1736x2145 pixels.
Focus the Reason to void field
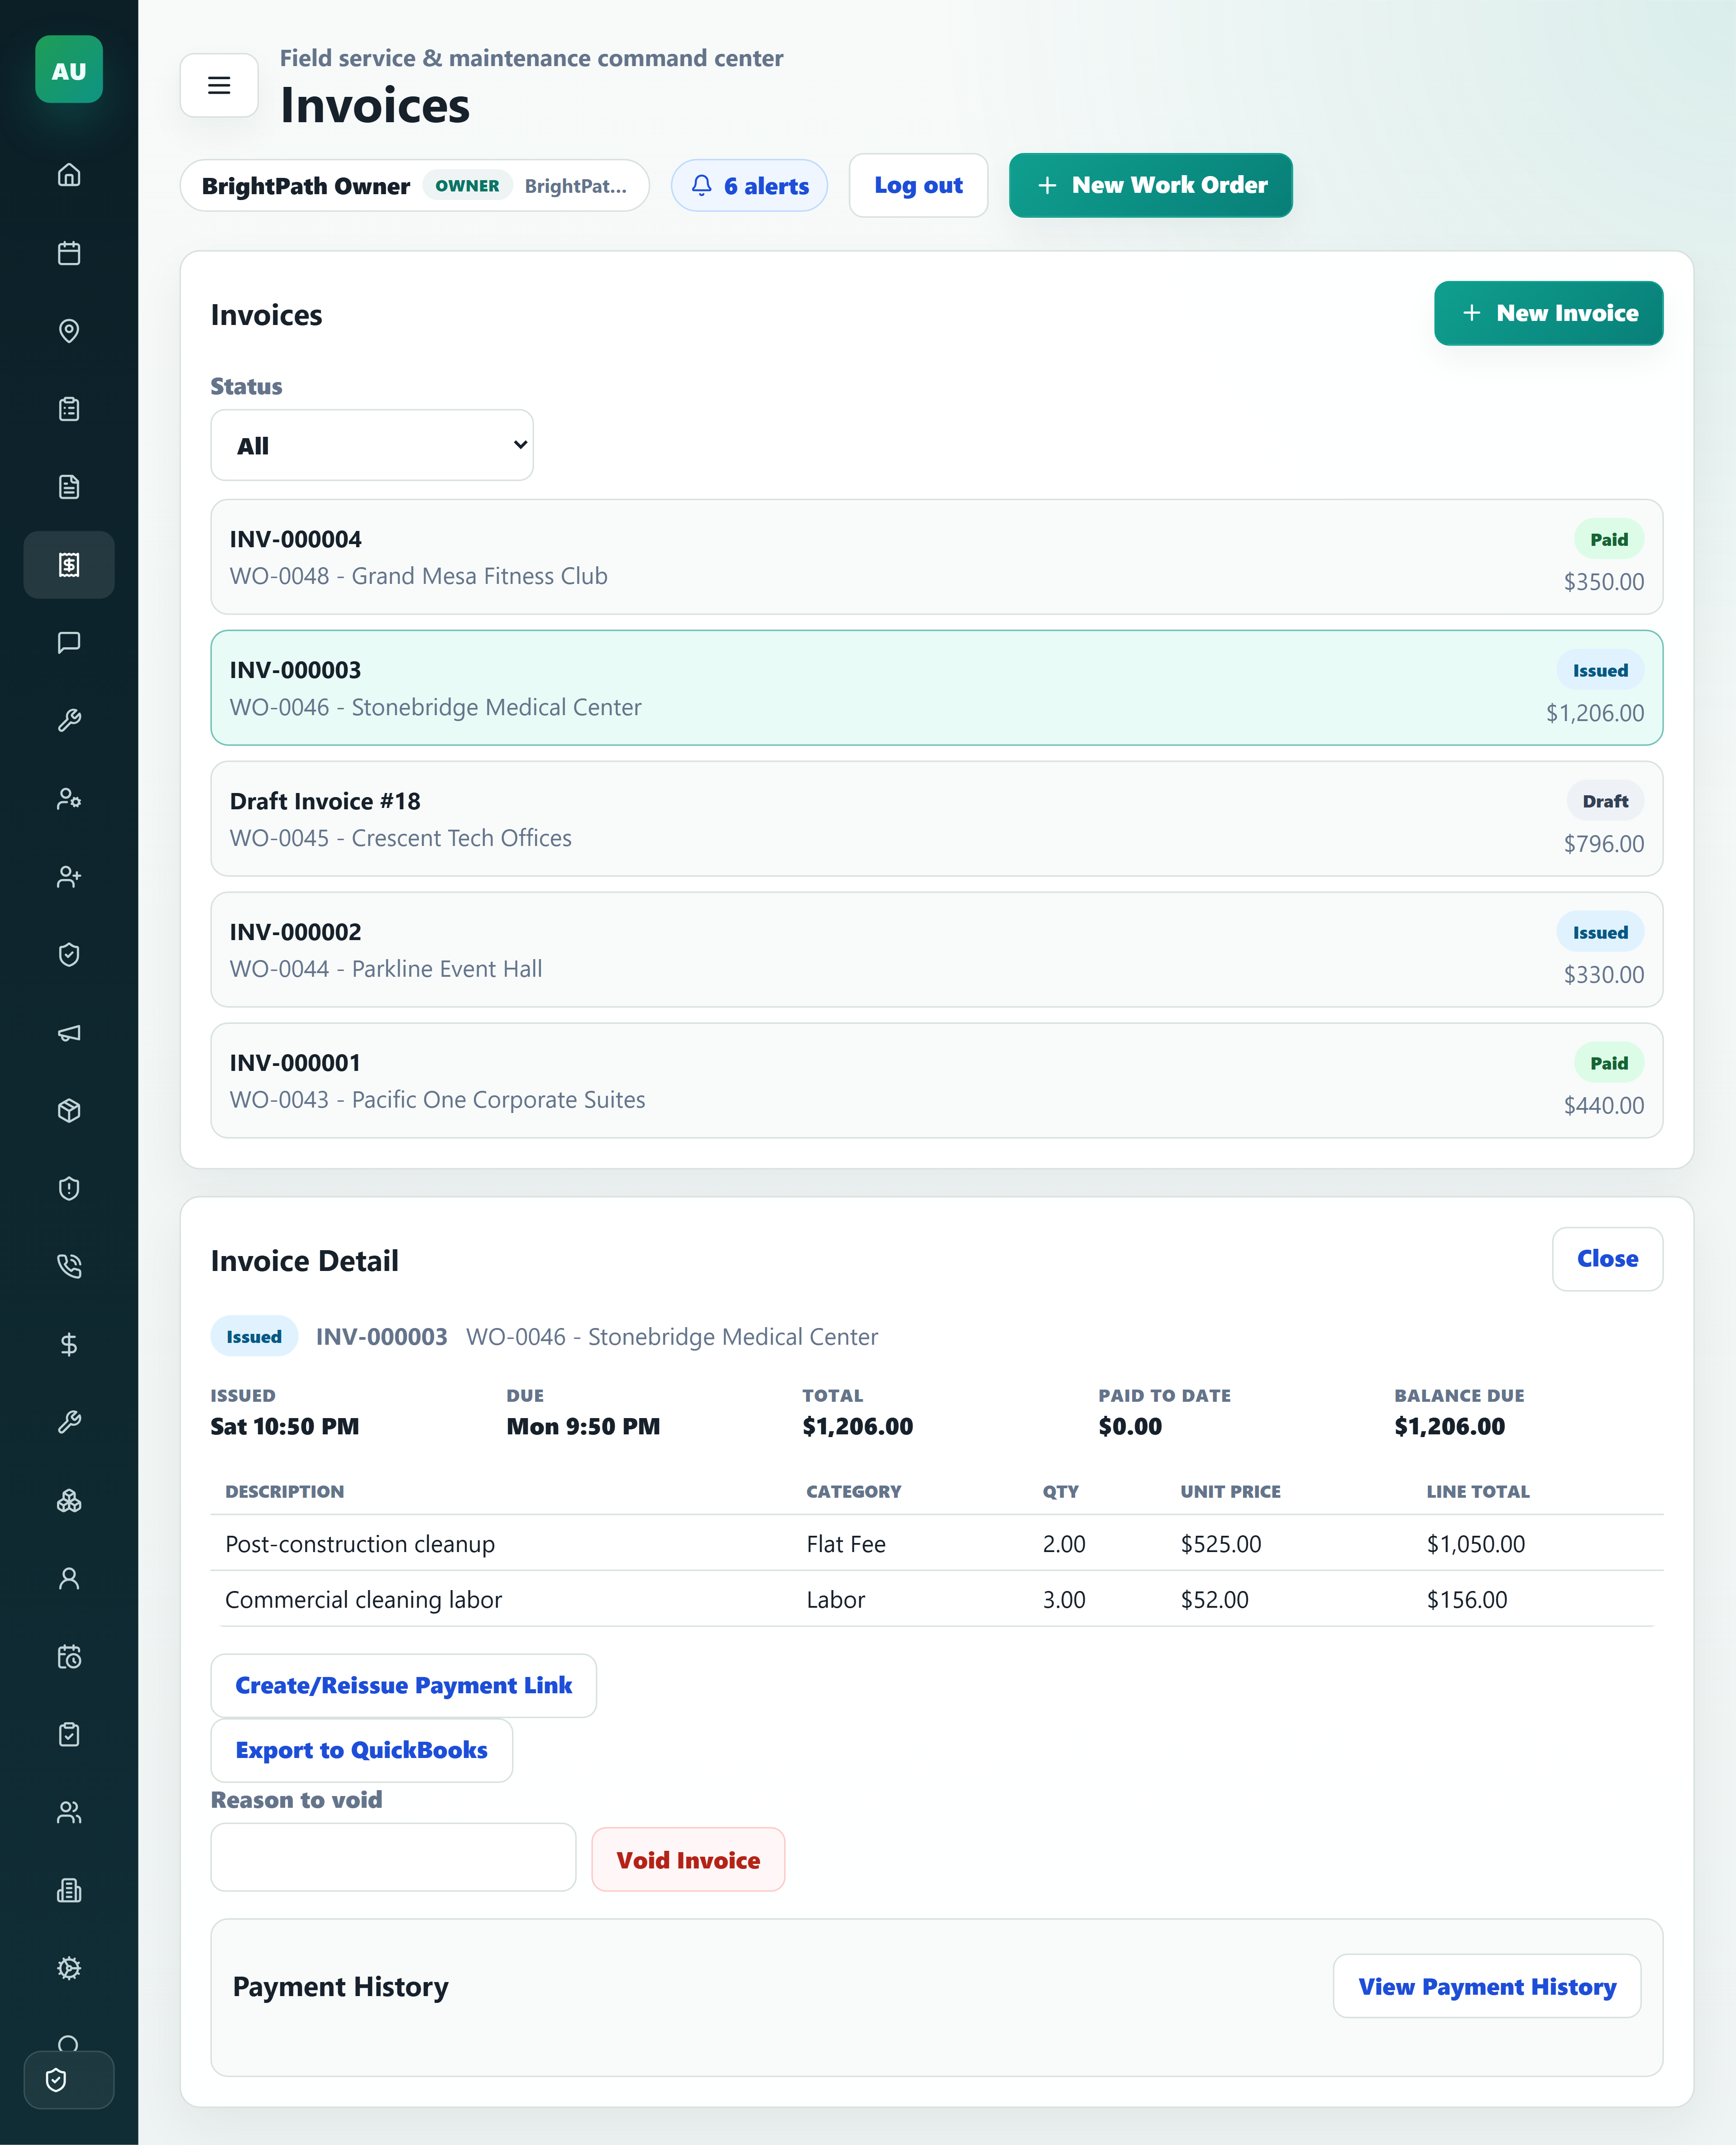(x=393, y=1857)
